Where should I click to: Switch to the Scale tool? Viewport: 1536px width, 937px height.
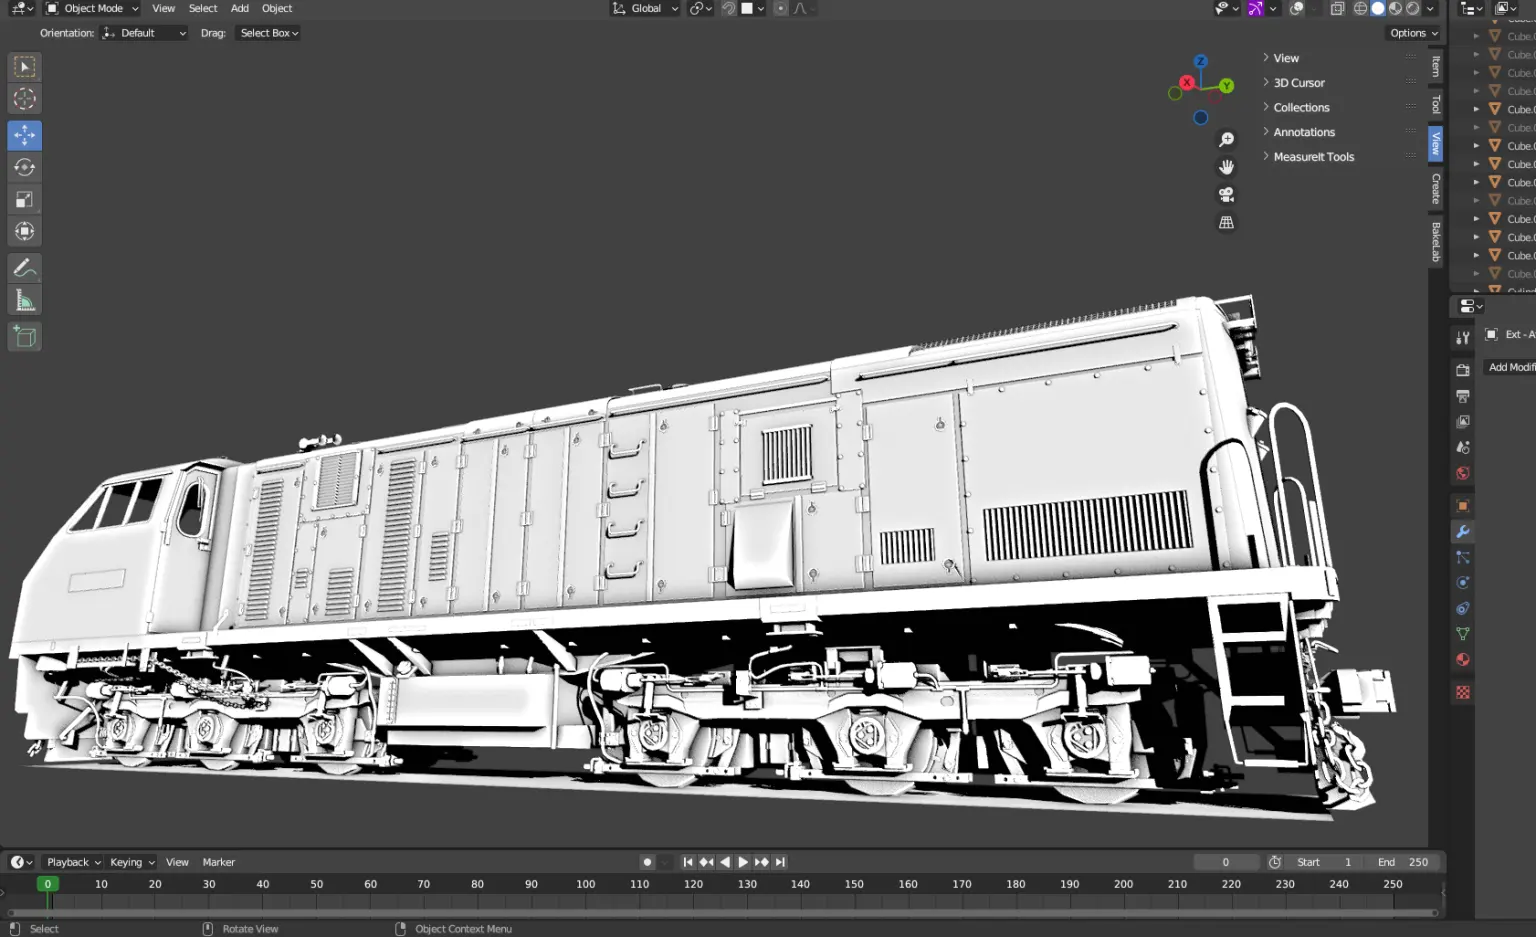(25, 199)
